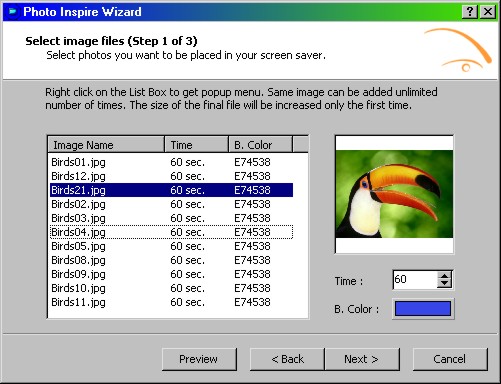Sort by Image Name column header
The height and width of the screenshot is (384, 501).
click(106, 145)
